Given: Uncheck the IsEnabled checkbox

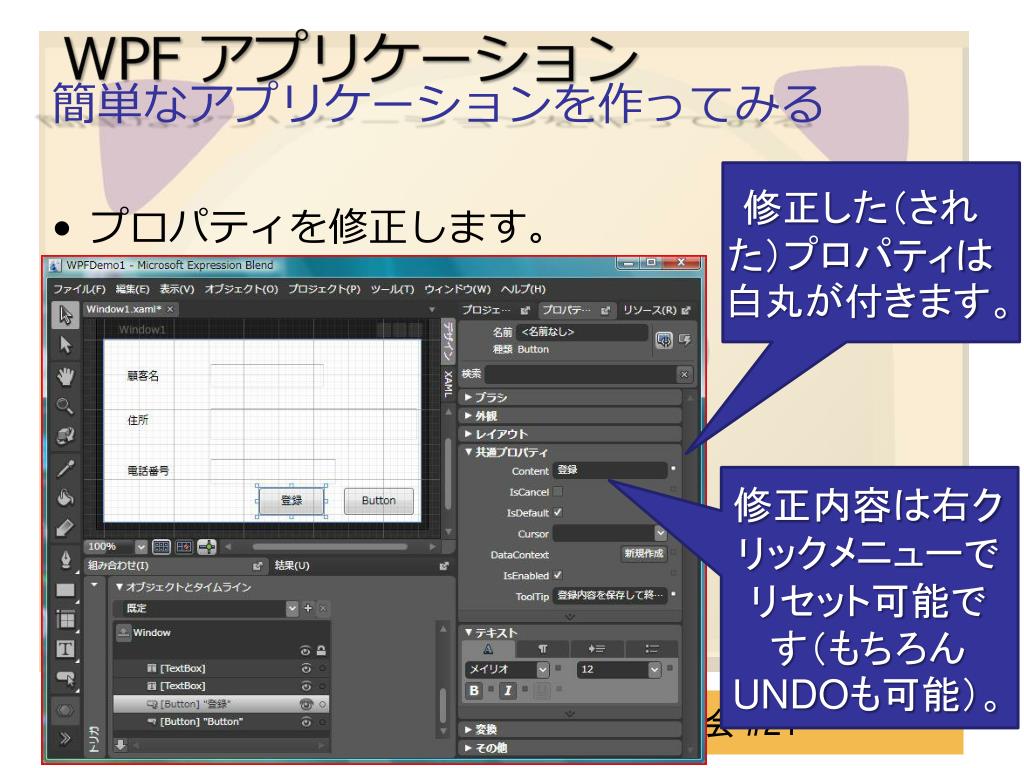Looking at the screenshot, I should [x=558, y=575].
